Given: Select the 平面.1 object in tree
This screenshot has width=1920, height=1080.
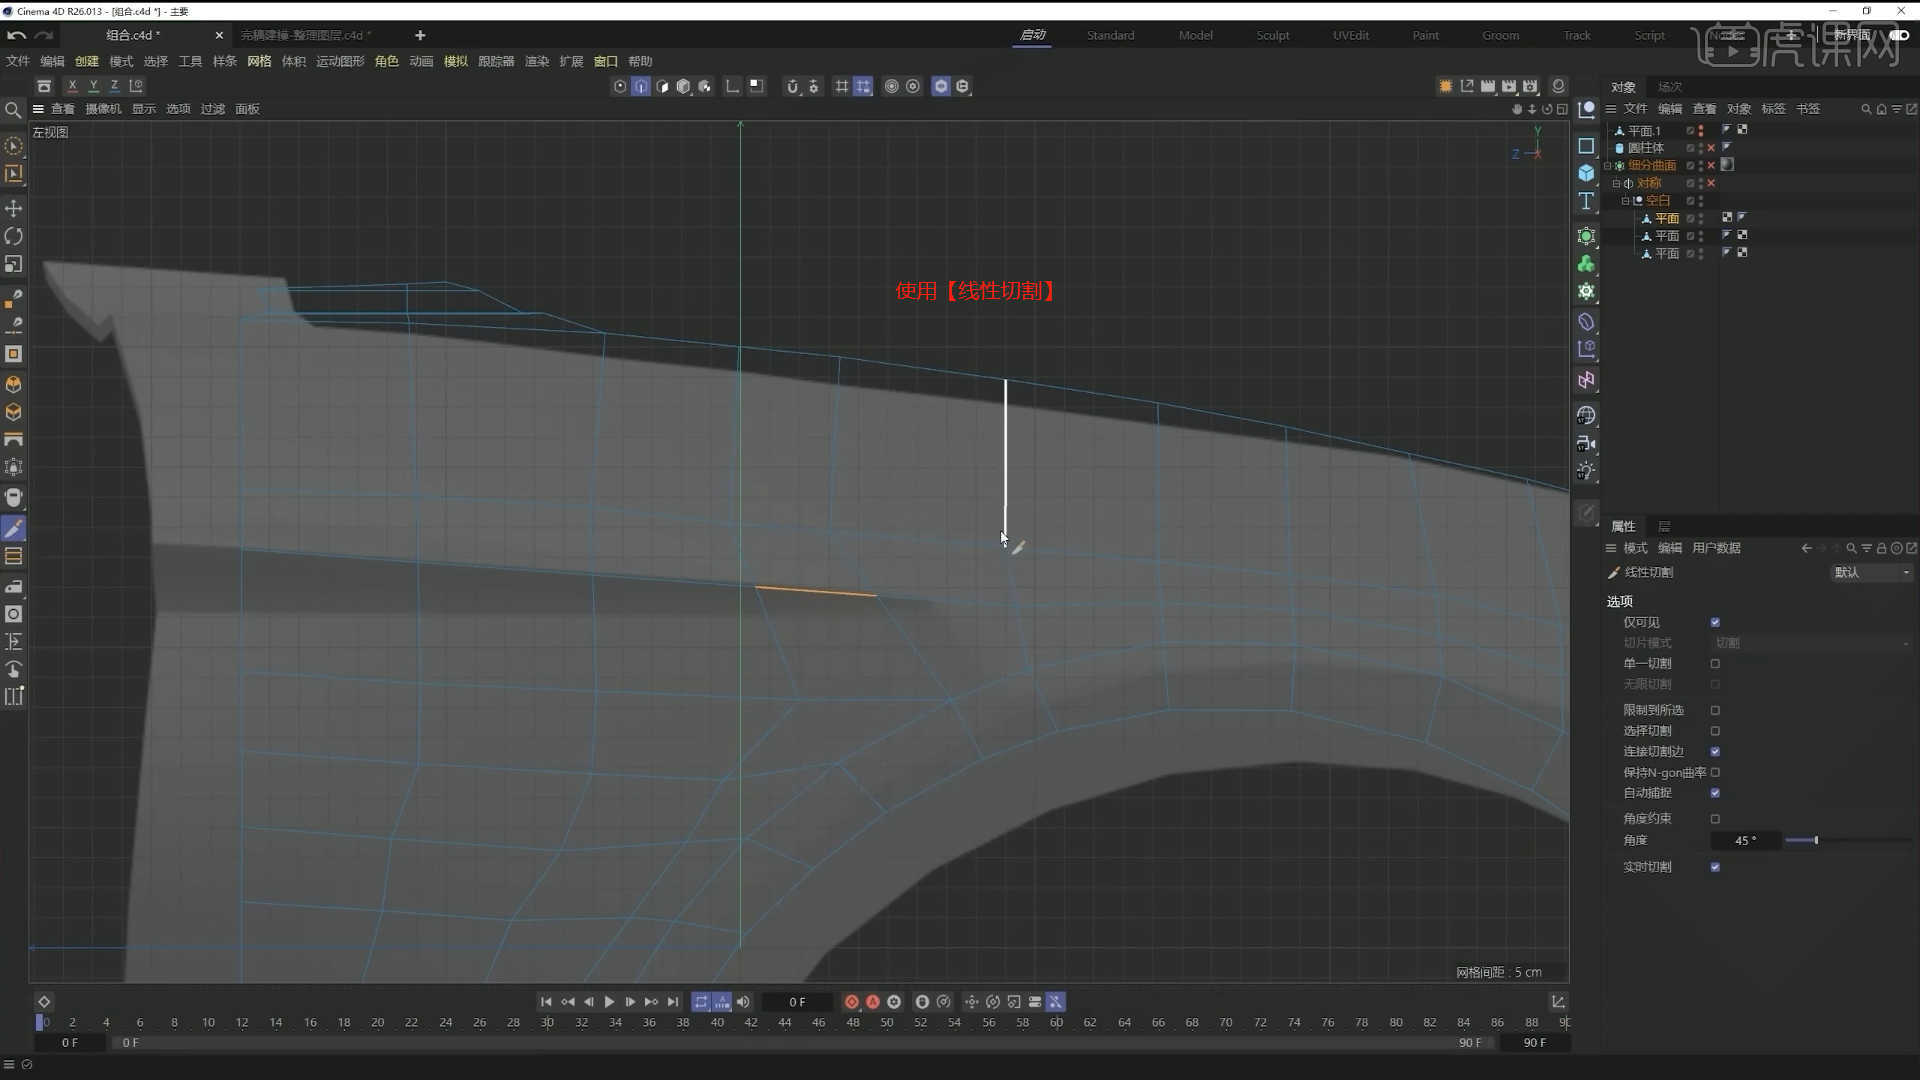Looking at the screenshot, I should [x=1644, y=131].
